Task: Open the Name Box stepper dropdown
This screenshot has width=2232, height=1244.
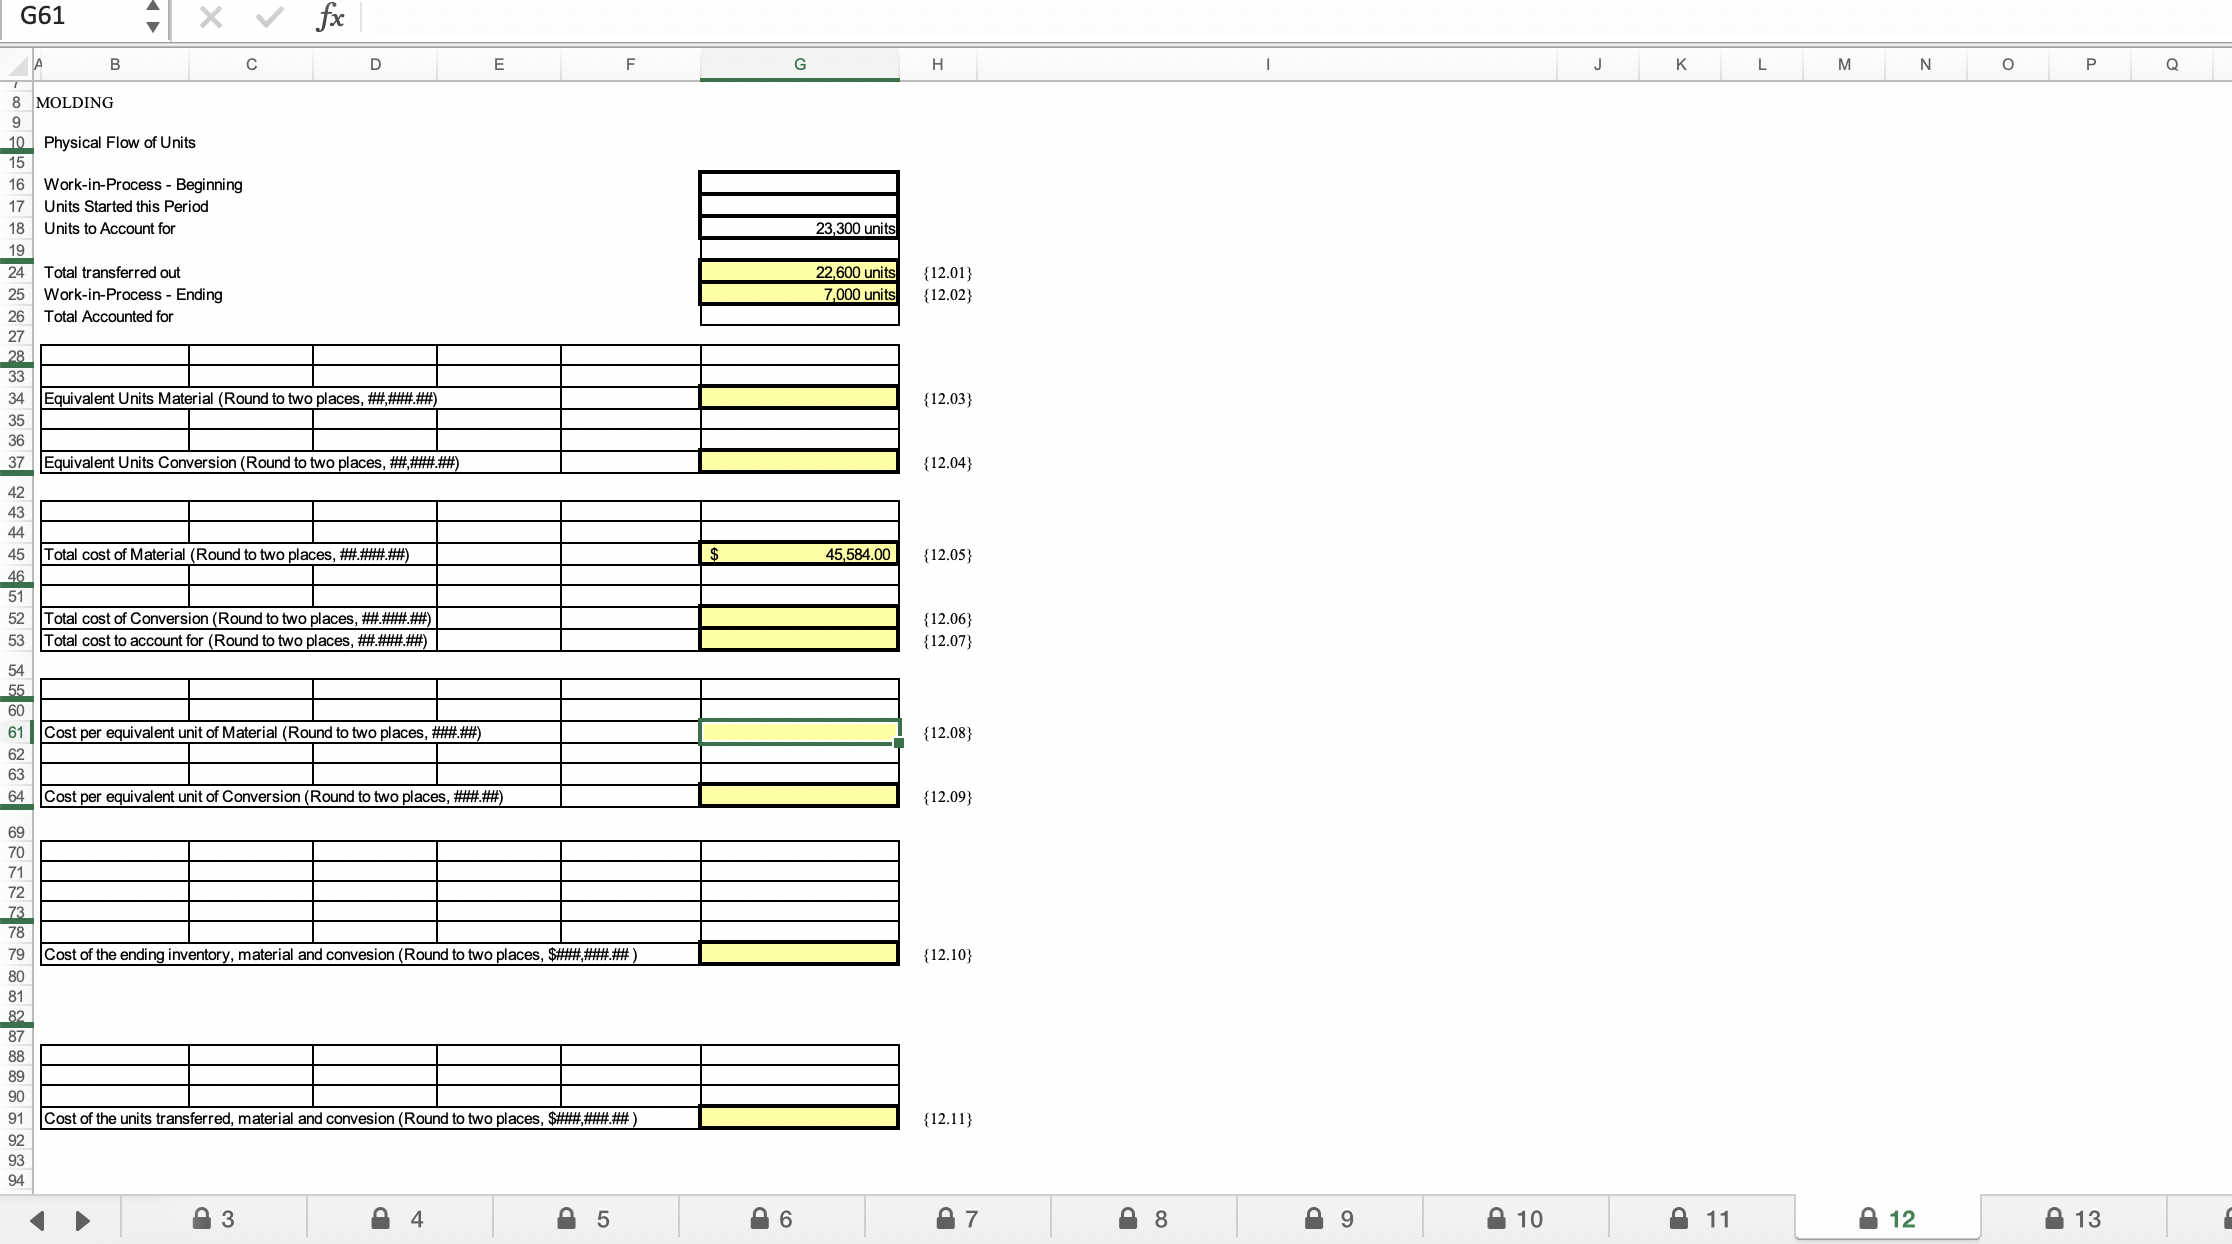Action: pyautogui.click(x=152, y=17)
